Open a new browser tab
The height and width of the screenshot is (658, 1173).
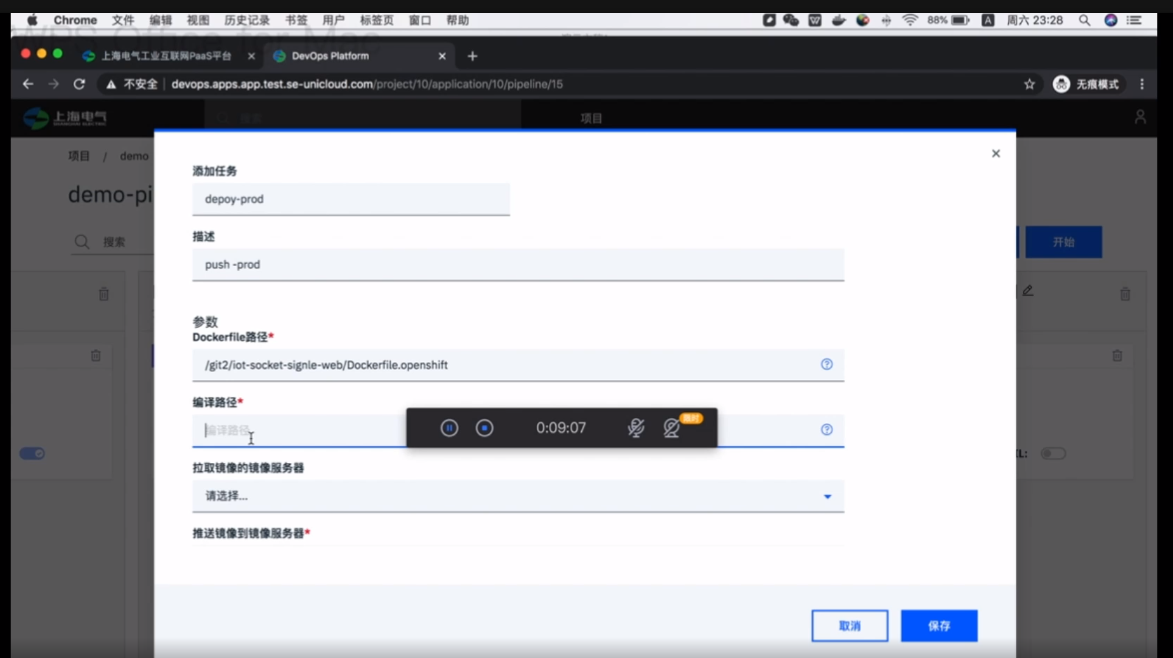(x=472, y=56)
